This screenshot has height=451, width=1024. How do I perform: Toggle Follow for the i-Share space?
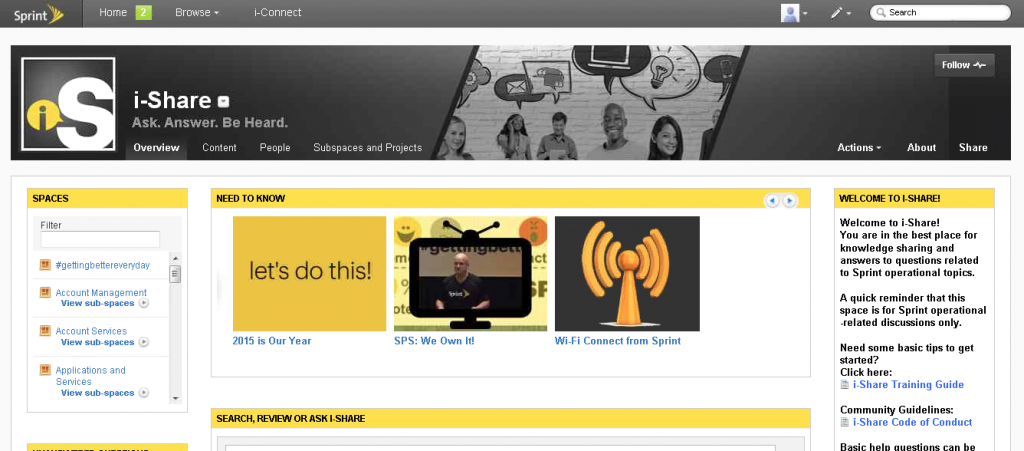[964, 65]
